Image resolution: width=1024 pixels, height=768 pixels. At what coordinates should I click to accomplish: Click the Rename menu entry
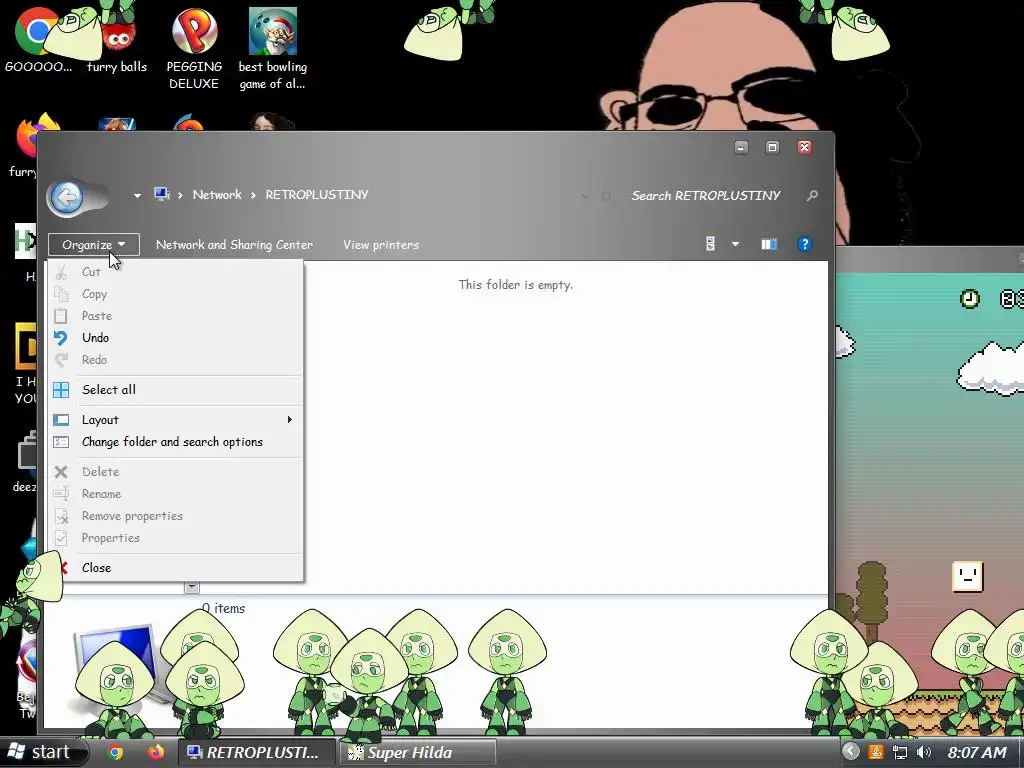click(176, 494)
